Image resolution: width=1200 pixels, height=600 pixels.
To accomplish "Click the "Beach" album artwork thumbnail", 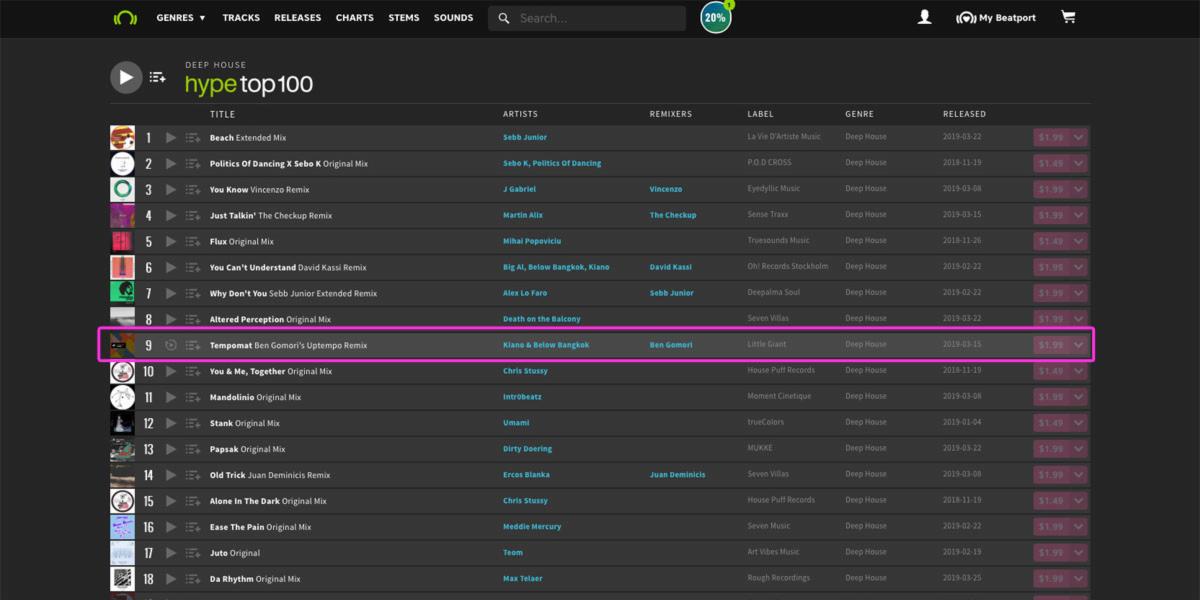I will [122, 137].
